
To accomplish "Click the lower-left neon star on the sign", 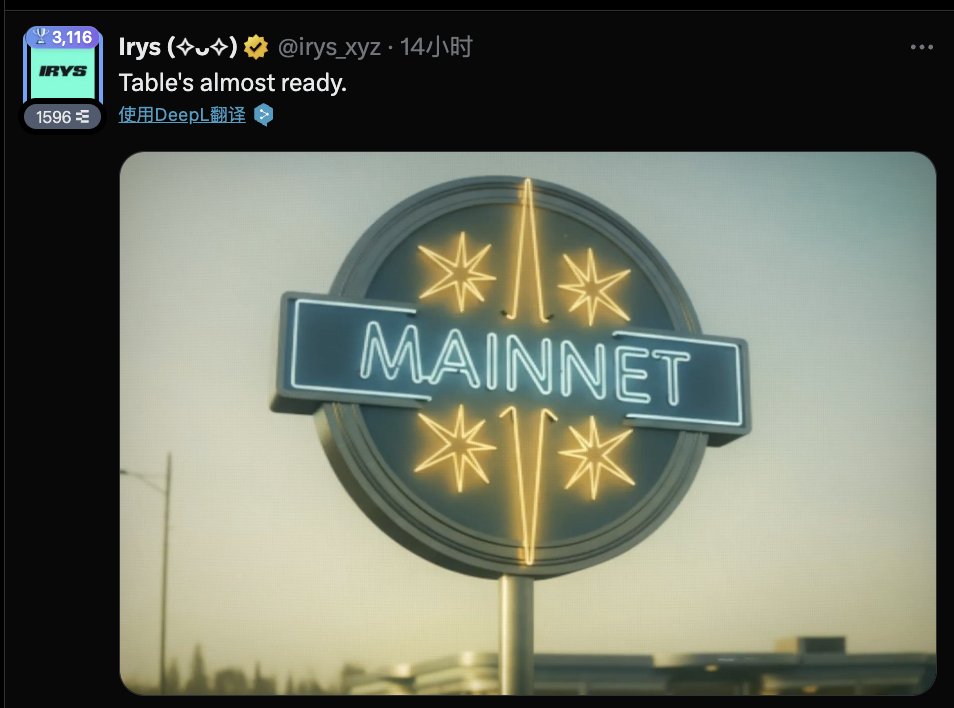I will tap(456, 448).
